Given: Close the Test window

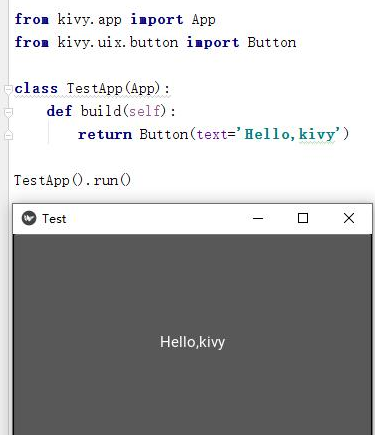Looking at the screenshot, I should [349, 218].
